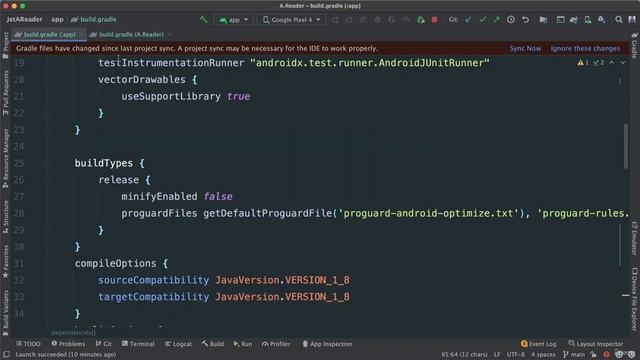The height and width of the screenshot is (360, 640).
Task: Open the Terminal tool window
Action: (x=138, y=344)
